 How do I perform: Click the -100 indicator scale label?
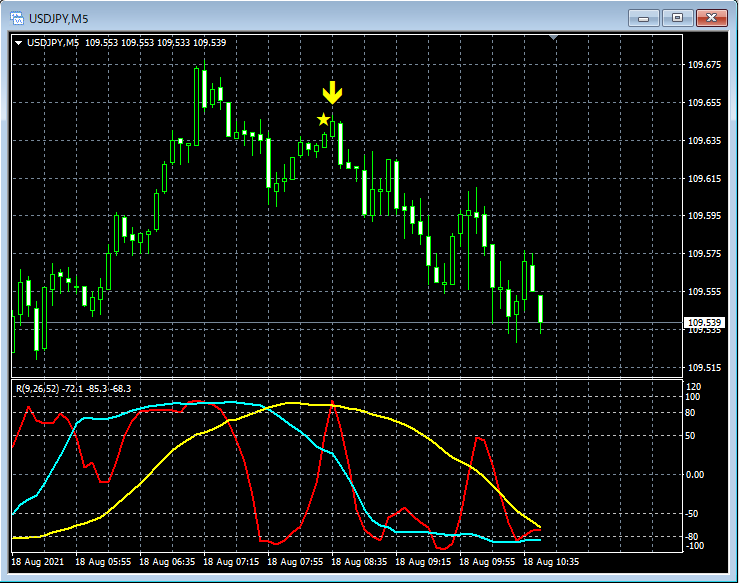tap(694, 546)
